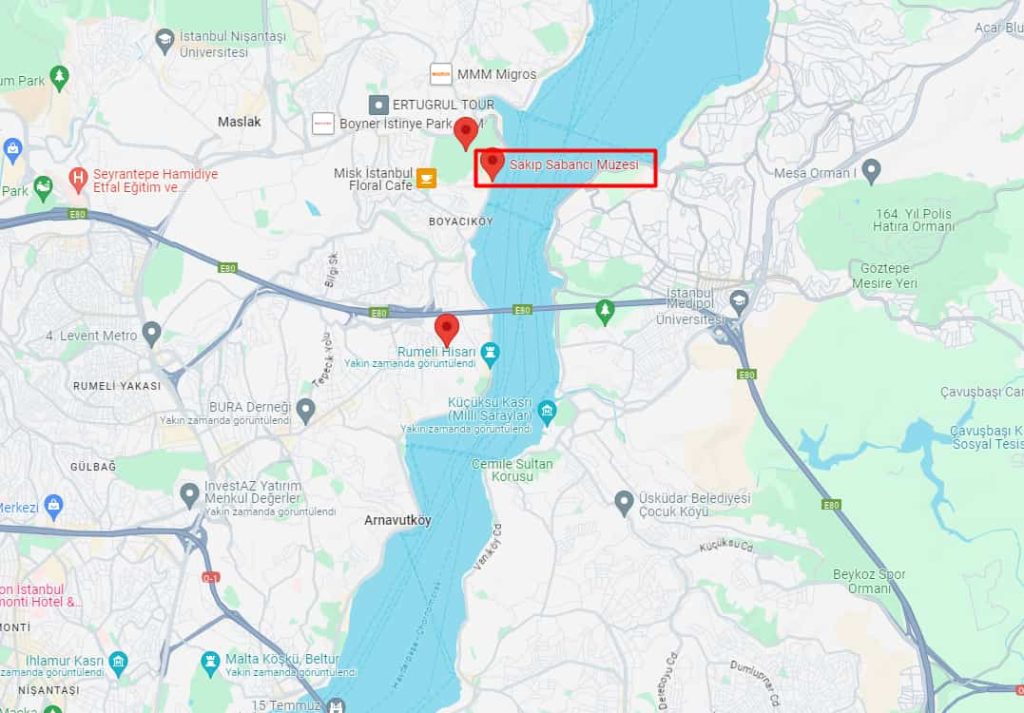Click the 4. Levent Metro pin
This screenshot has width=1024, height=713.
152,334
